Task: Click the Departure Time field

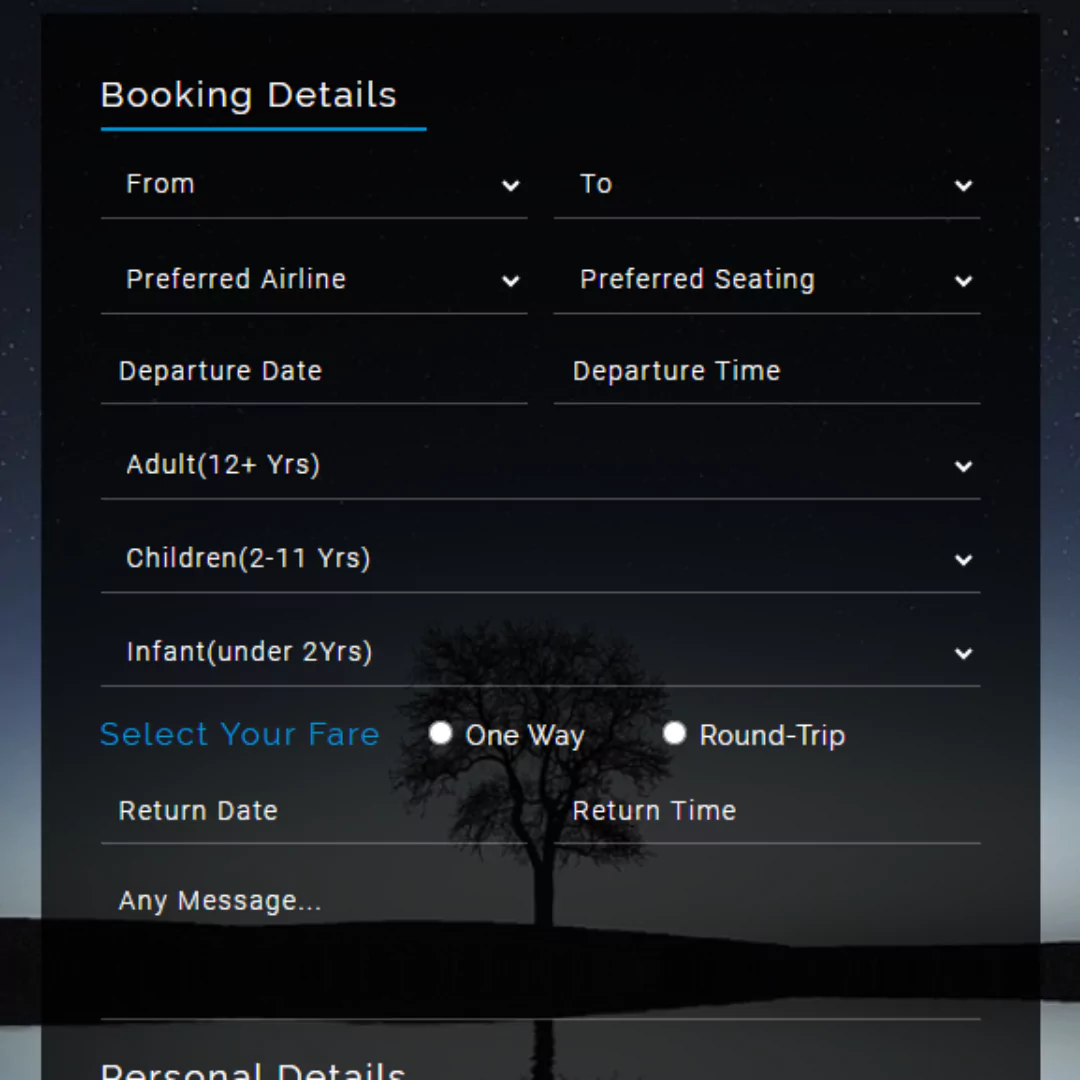Action: 767,372
